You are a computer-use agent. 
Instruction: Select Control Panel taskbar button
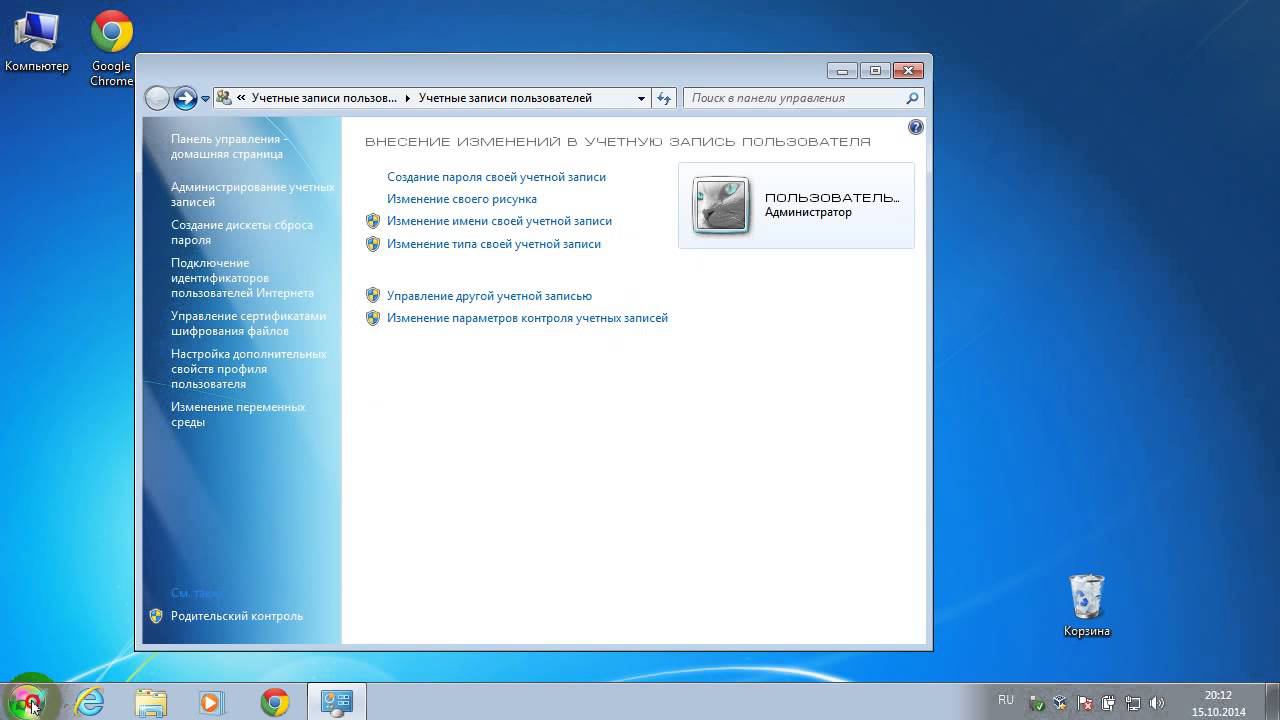(x=336, y=702)
